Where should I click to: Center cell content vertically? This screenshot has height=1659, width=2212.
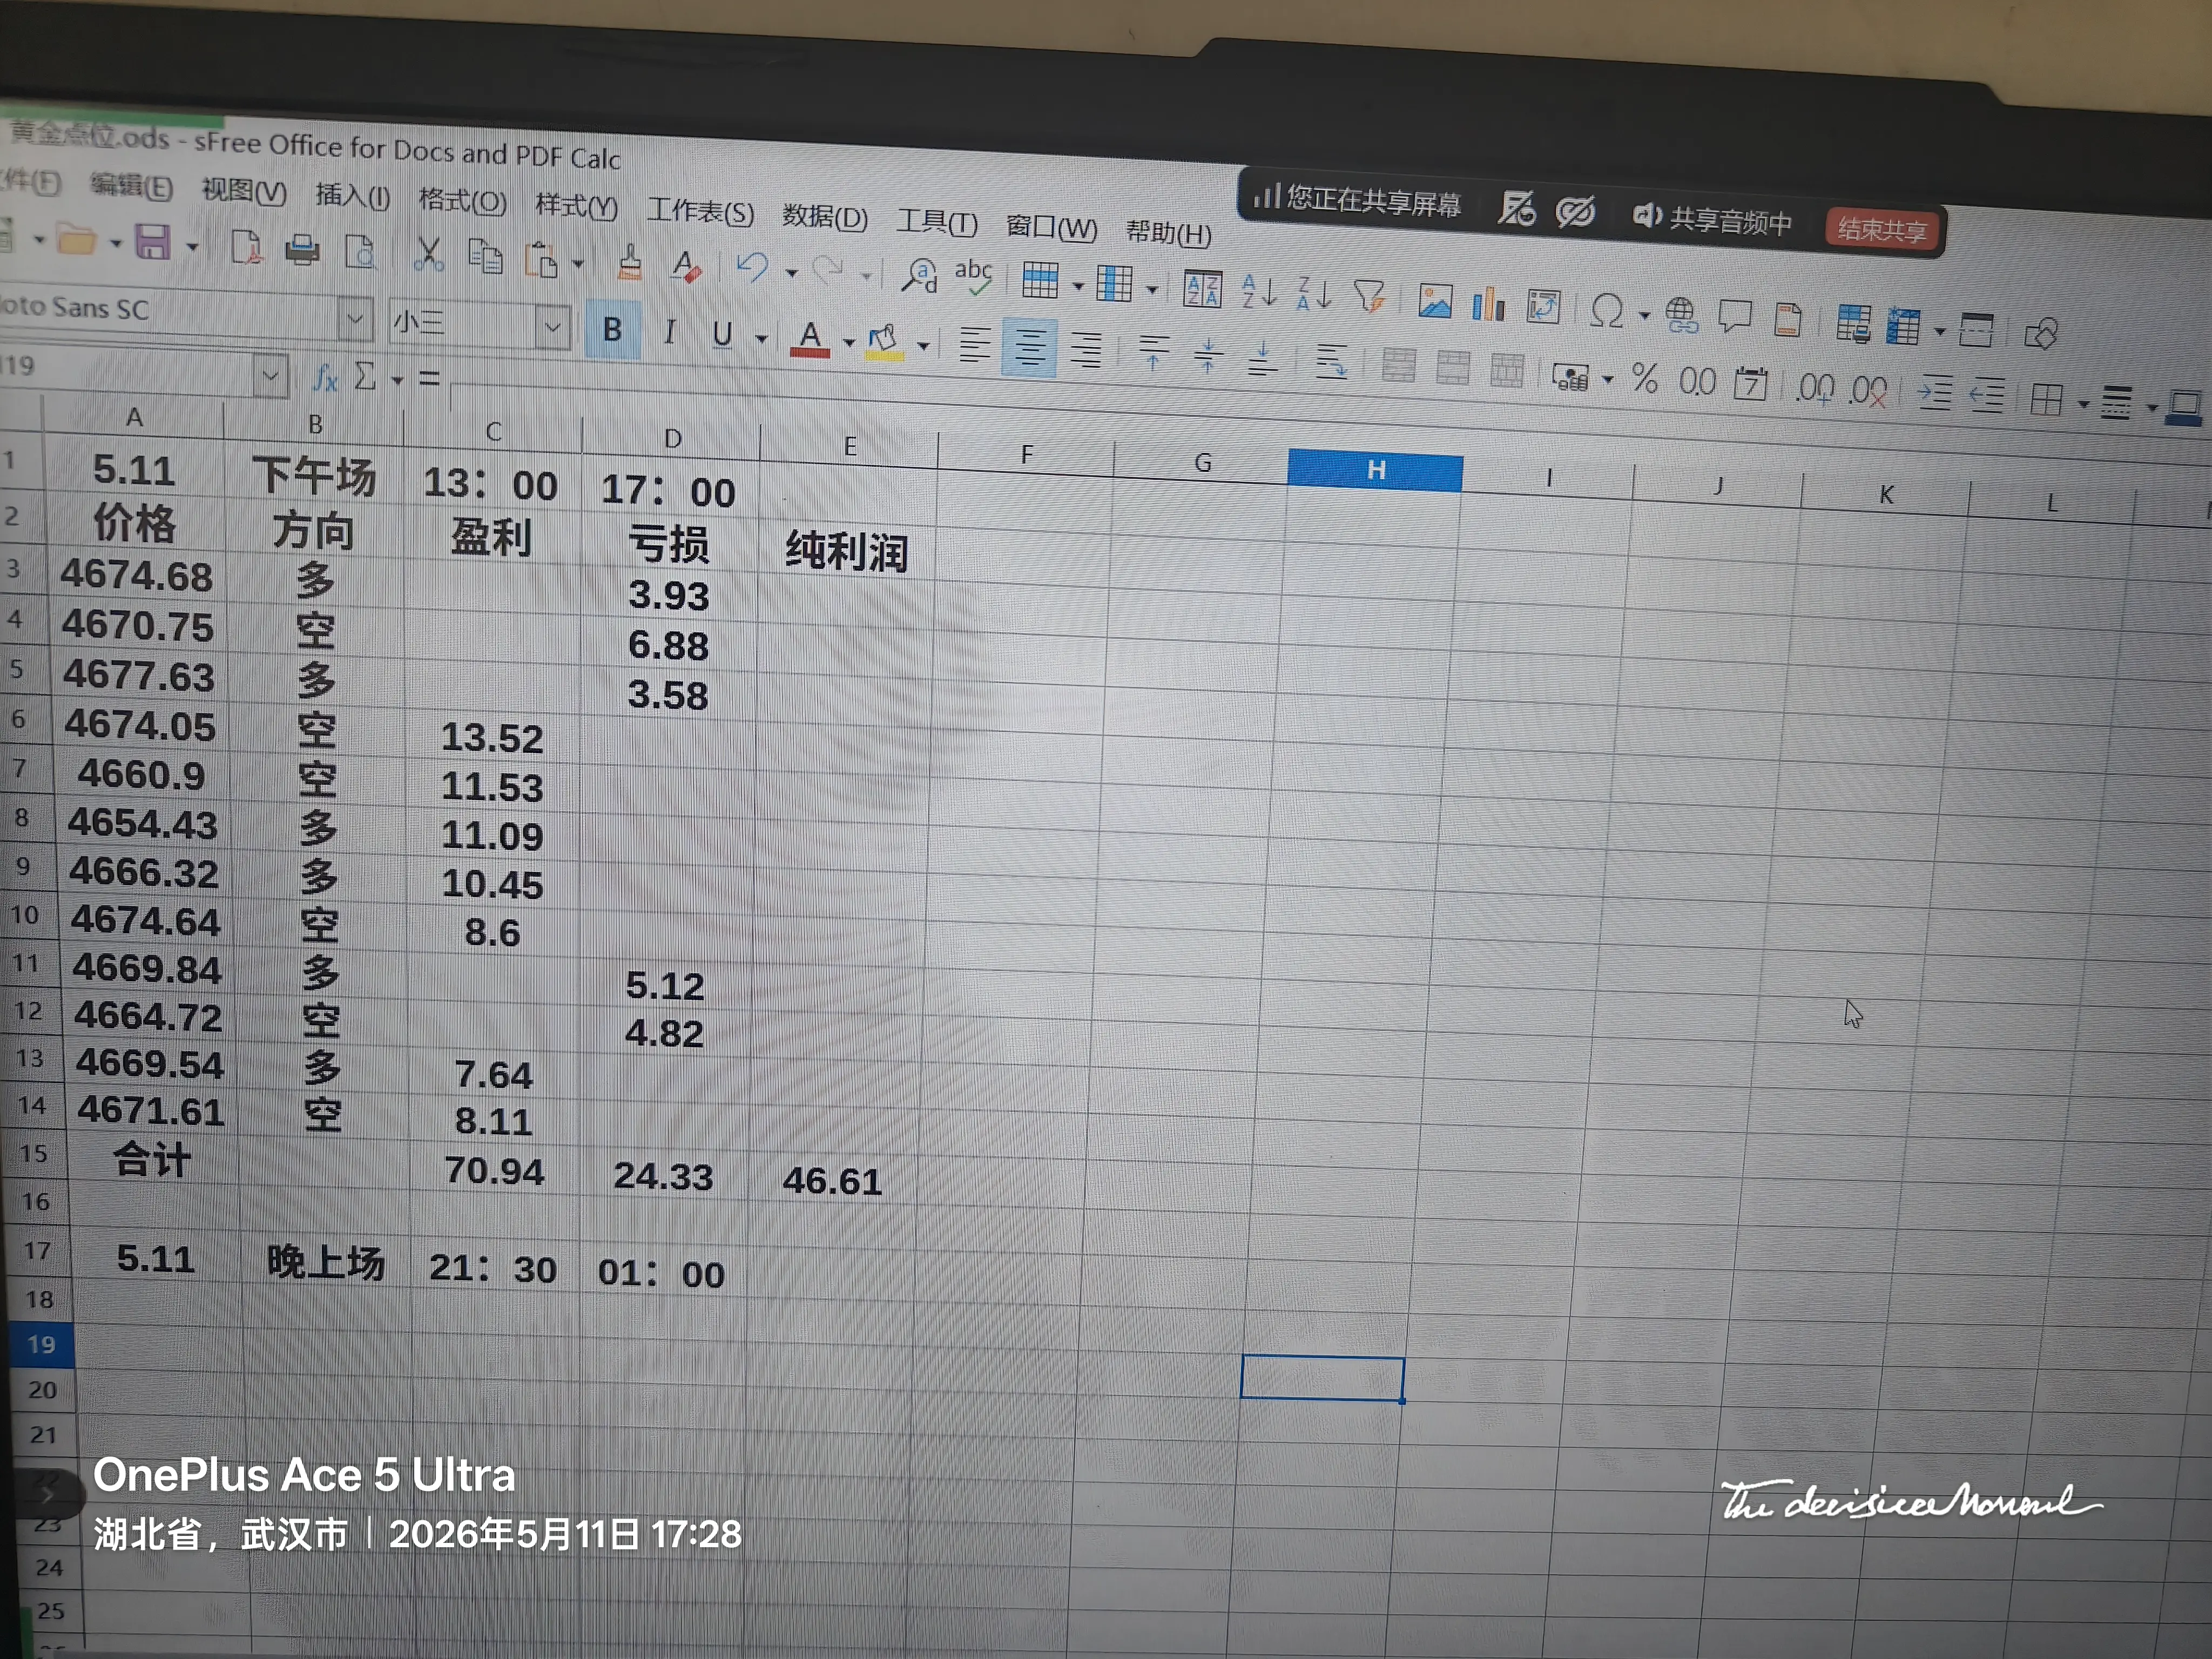[x=1209, y=355]
